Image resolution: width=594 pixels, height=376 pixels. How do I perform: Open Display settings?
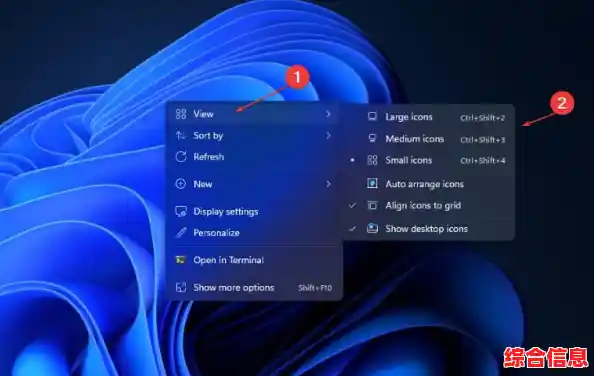254,211
